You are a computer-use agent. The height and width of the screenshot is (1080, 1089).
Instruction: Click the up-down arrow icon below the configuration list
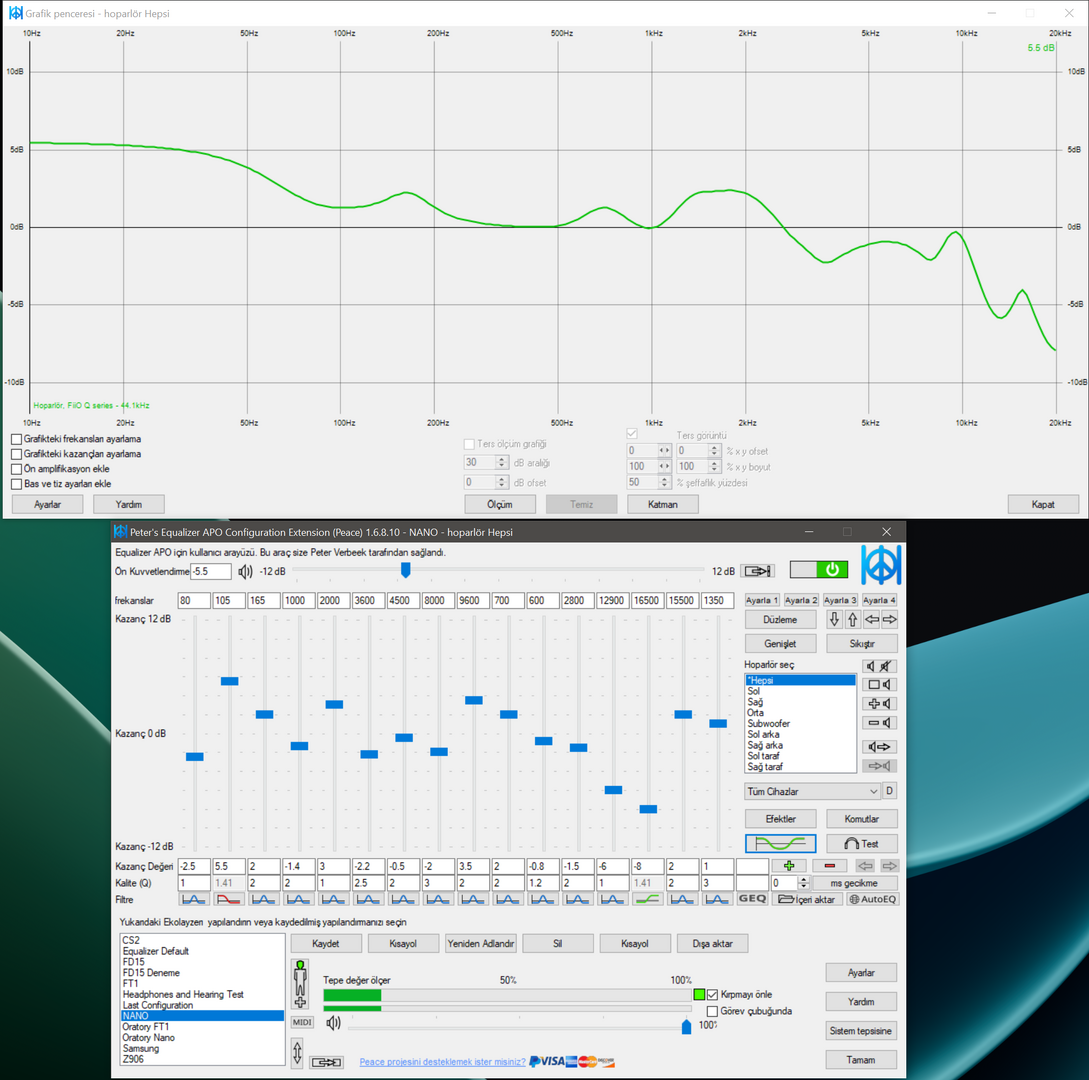[297, 1052]
